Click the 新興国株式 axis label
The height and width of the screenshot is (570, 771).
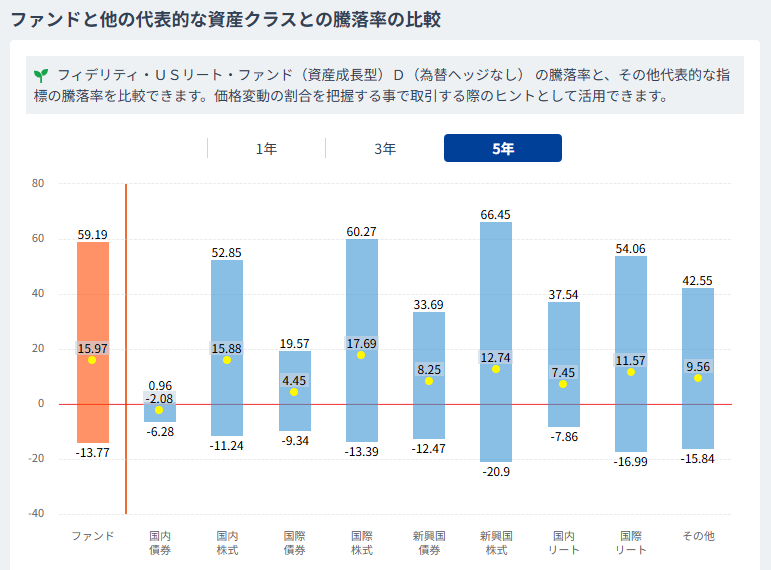tap(496, 543)
